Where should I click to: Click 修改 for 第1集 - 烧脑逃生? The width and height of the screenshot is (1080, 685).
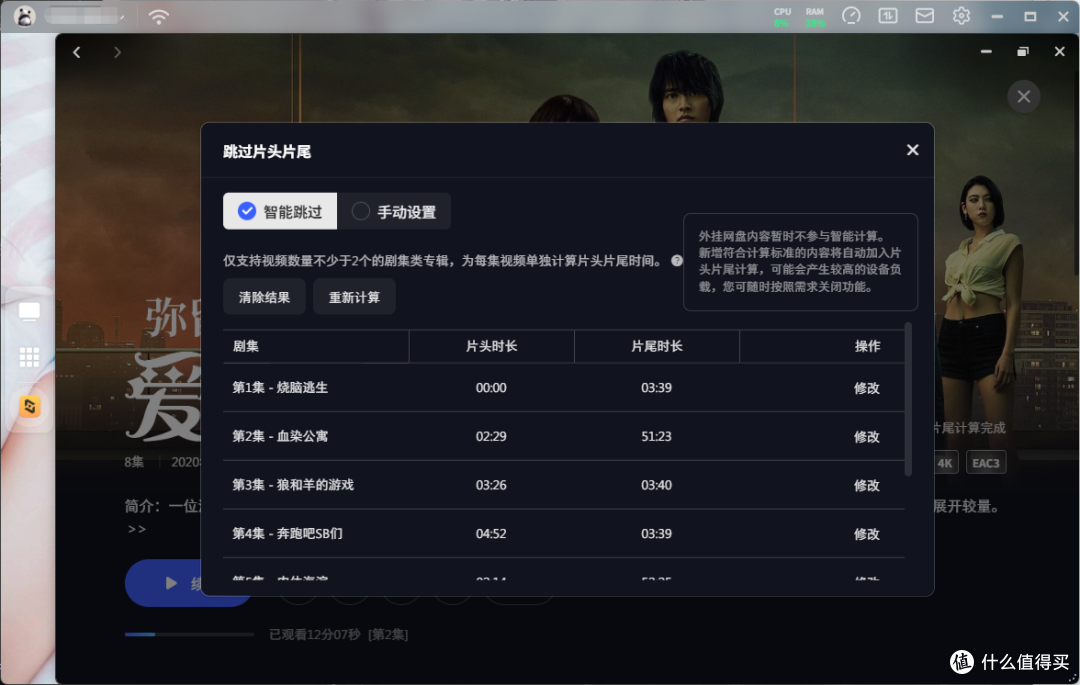866,388
